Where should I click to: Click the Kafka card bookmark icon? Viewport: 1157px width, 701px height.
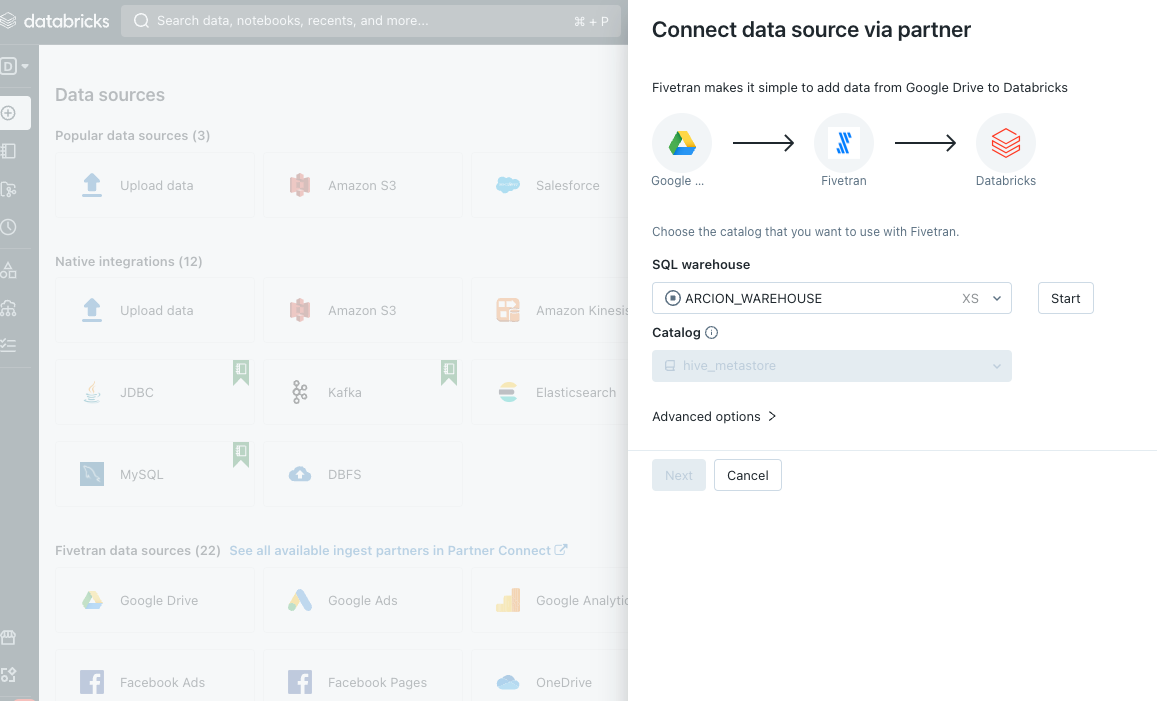click(449, 373)
